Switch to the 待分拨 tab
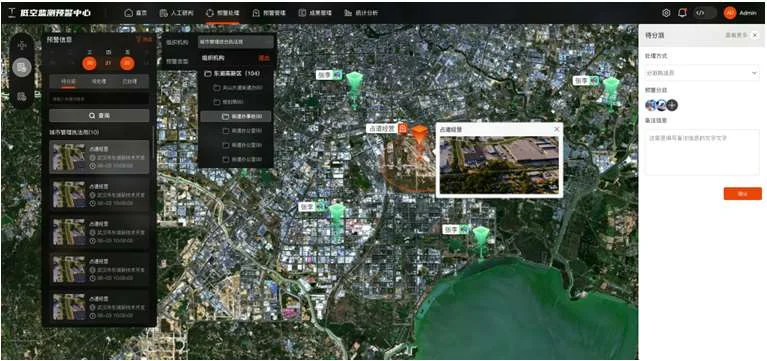 [68, 82]
